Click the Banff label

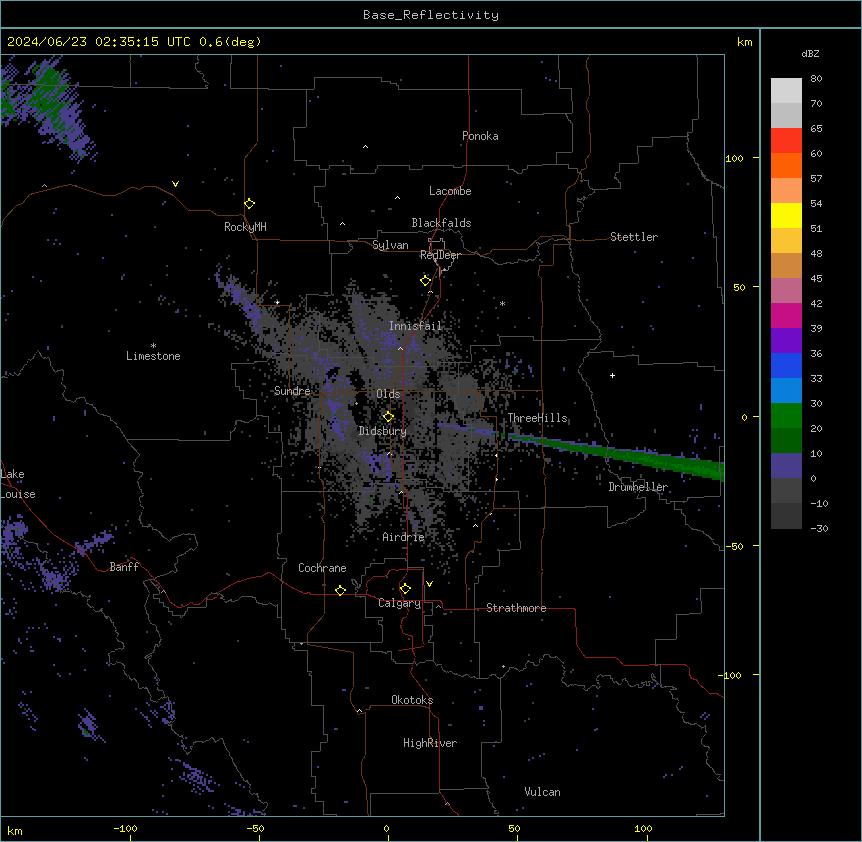[x=124, y=567]
